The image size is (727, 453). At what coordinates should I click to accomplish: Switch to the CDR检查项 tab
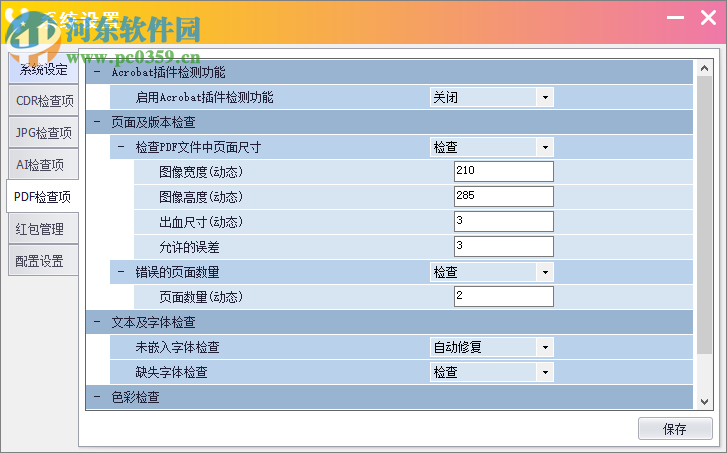pos(44,101)
